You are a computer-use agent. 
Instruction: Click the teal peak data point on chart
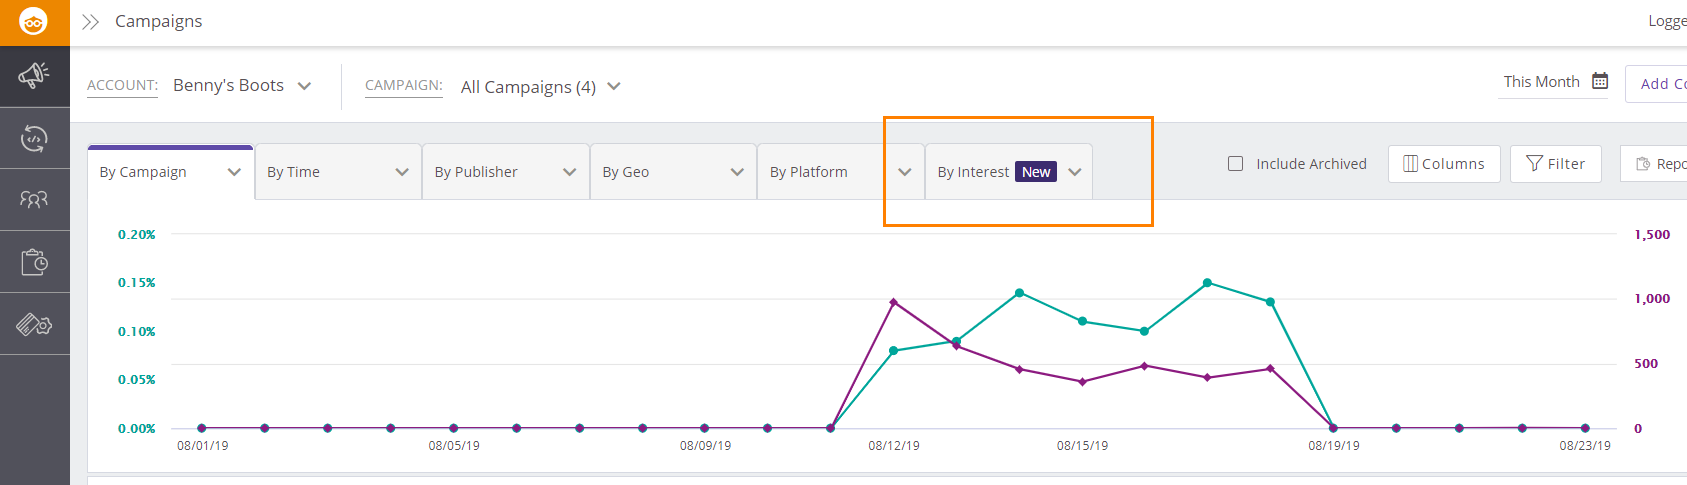[x=1207, y=283]
